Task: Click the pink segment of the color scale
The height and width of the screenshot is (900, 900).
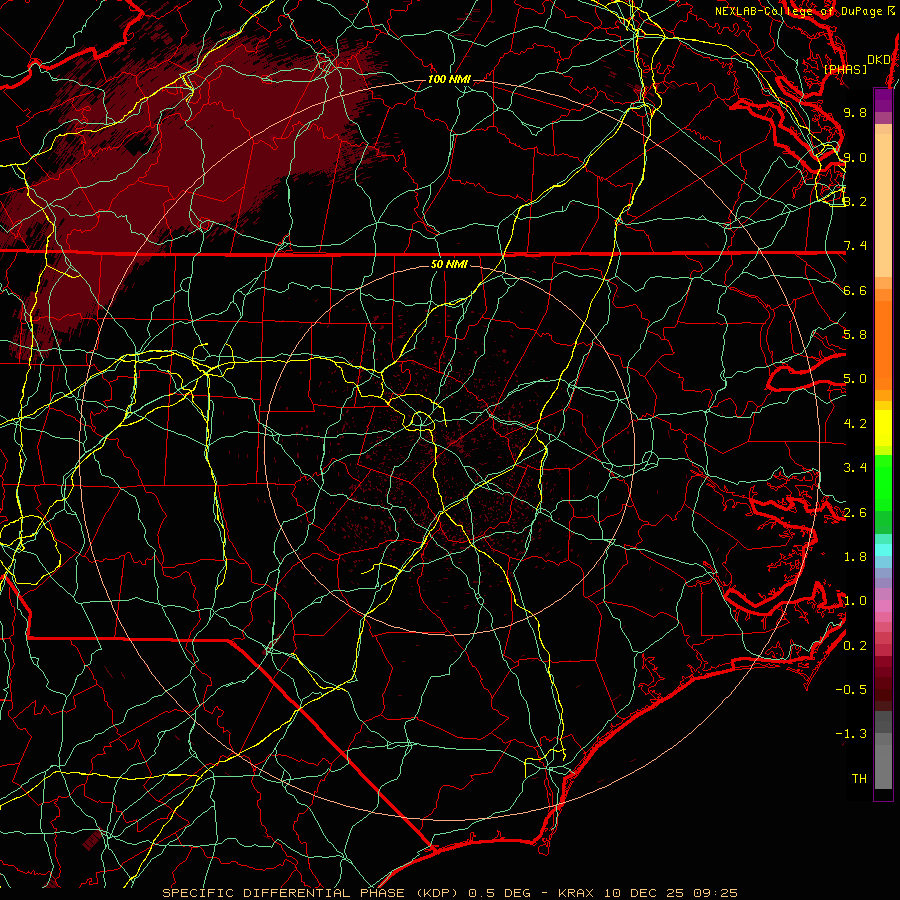Action: [883, 606]
